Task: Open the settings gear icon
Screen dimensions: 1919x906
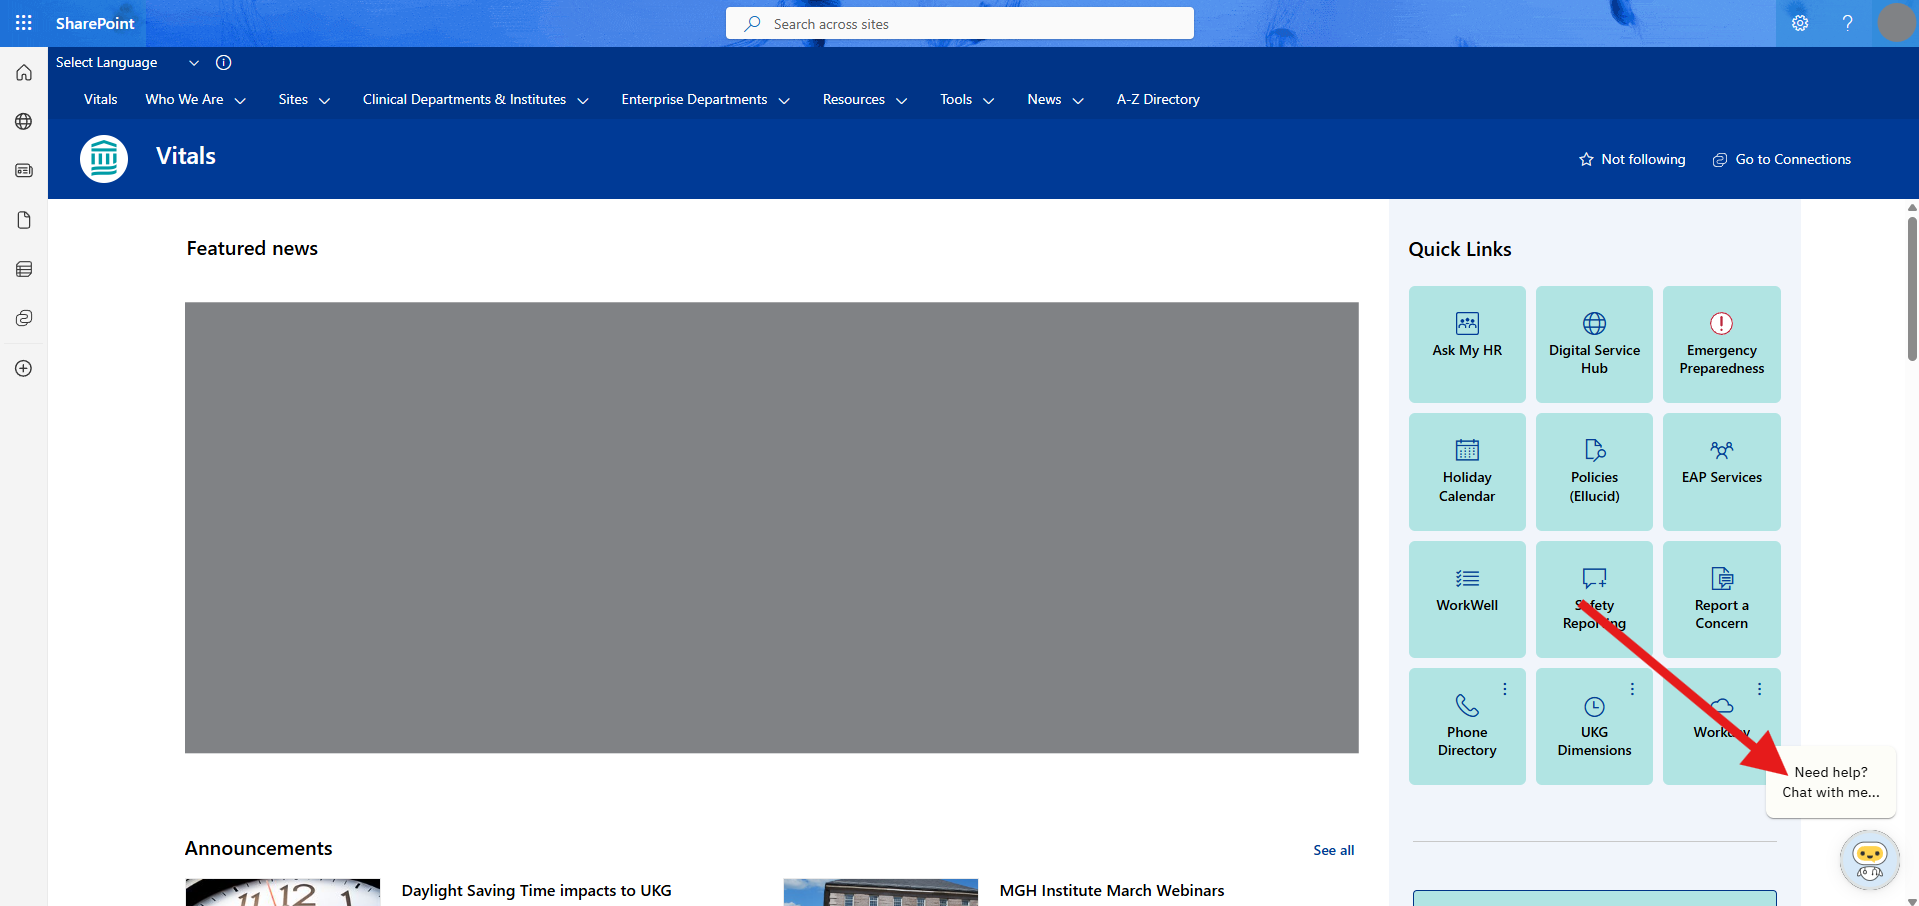Action: coord(1799,23)
